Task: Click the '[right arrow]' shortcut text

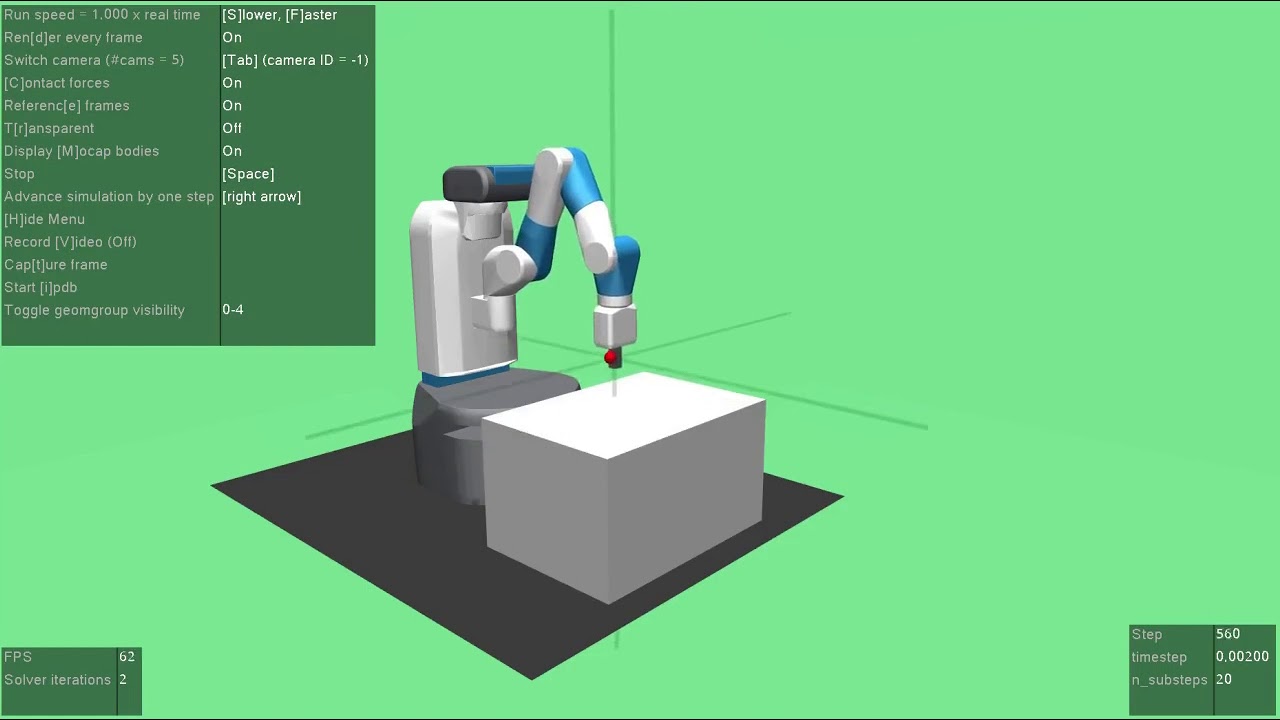Action: click(x=262, y=197)
